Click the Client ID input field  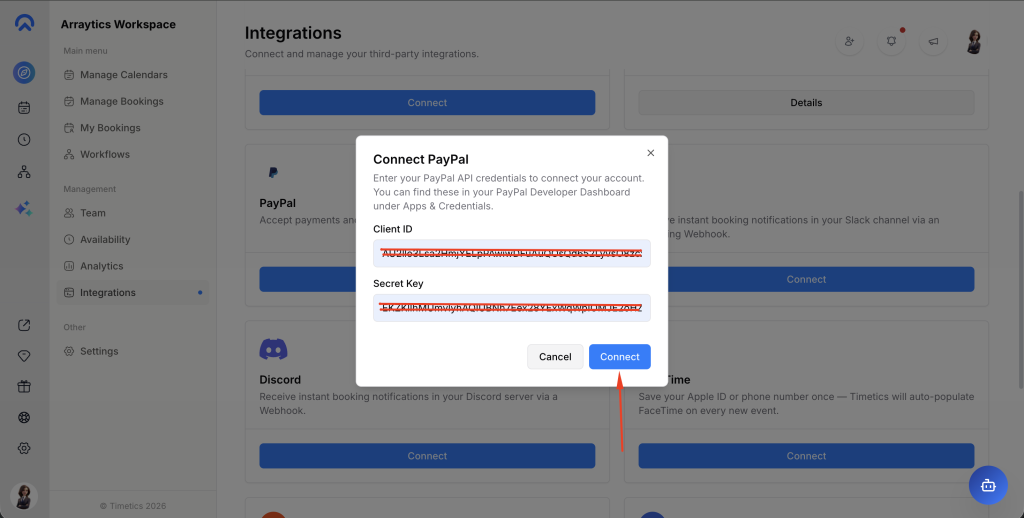pos(511,254)
